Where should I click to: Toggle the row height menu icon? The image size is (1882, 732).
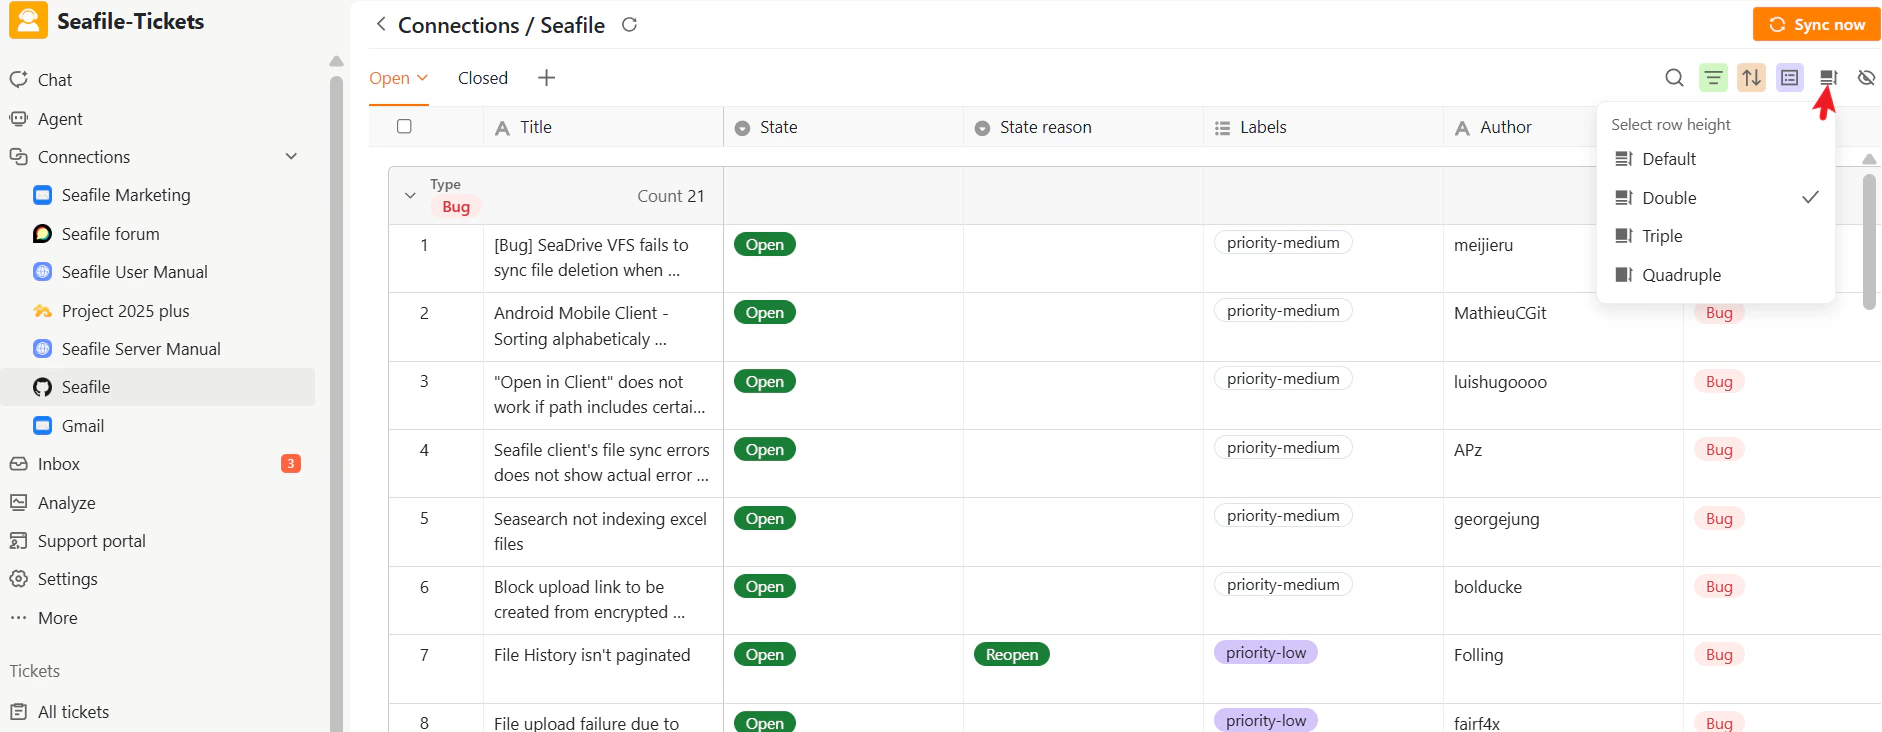click(1828, 78)
